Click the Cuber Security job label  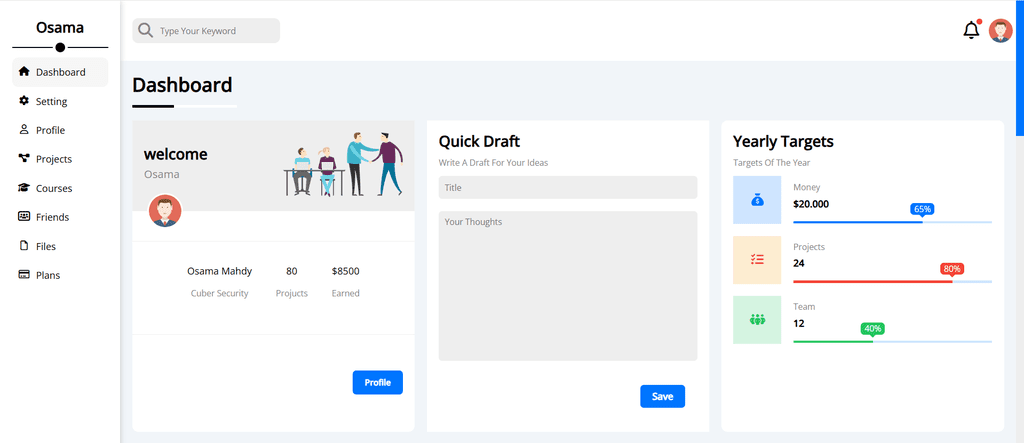(219, 293)
